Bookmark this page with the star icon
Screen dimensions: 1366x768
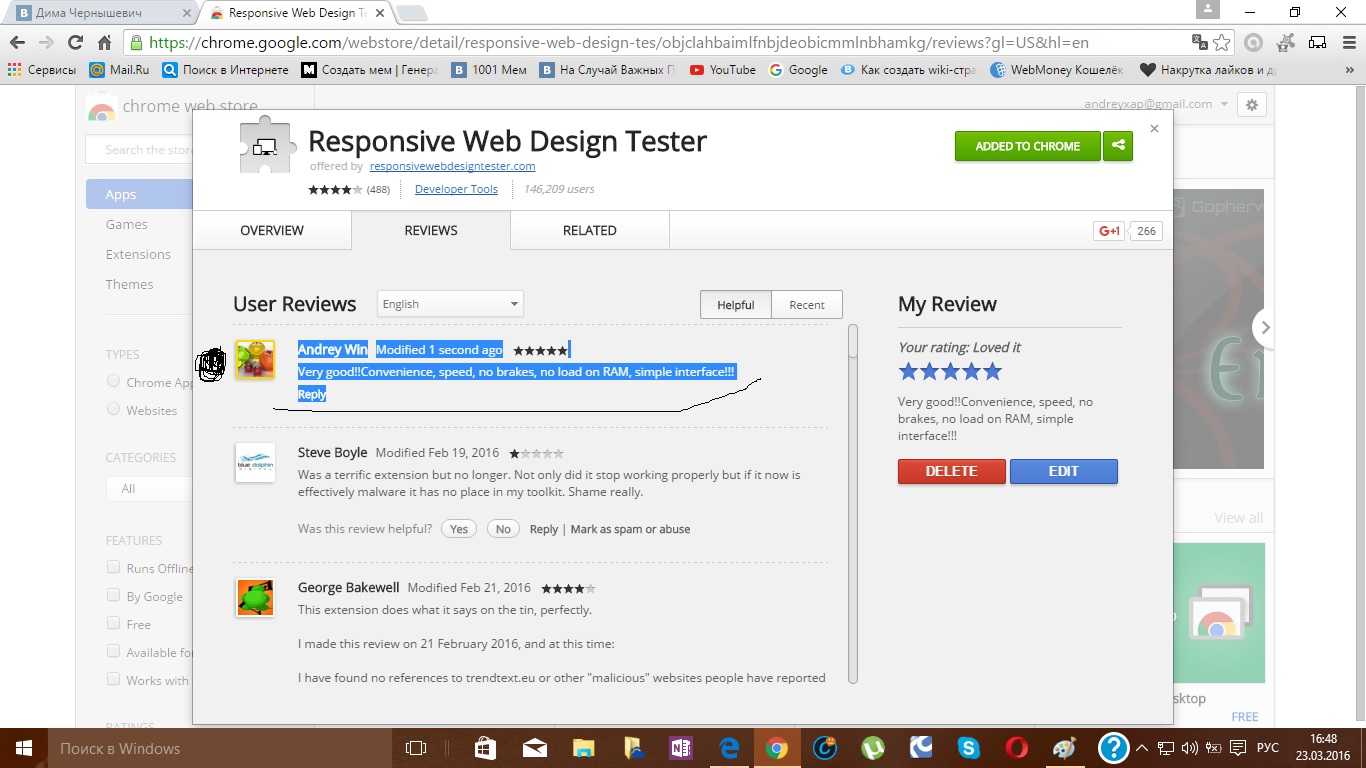[1222, 43]
